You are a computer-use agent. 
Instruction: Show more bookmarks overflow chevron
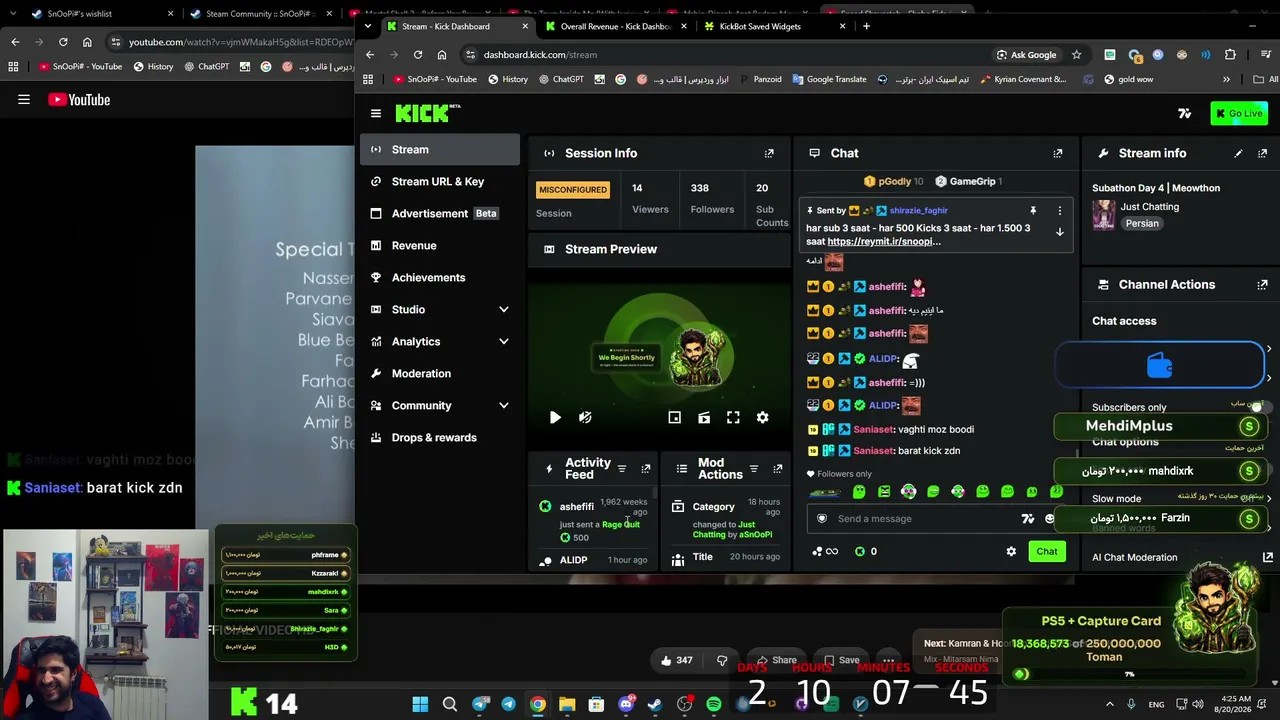pyautogui.click(x=1226, y=80)
